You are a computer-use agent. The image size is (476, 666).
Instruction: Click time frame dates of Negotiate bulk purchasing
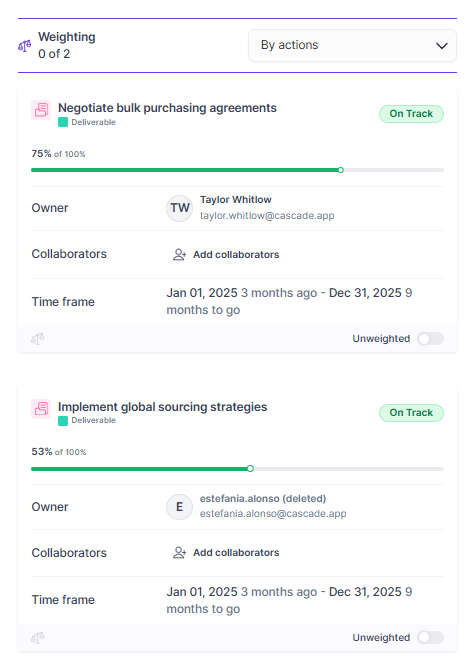coord(289,301)
